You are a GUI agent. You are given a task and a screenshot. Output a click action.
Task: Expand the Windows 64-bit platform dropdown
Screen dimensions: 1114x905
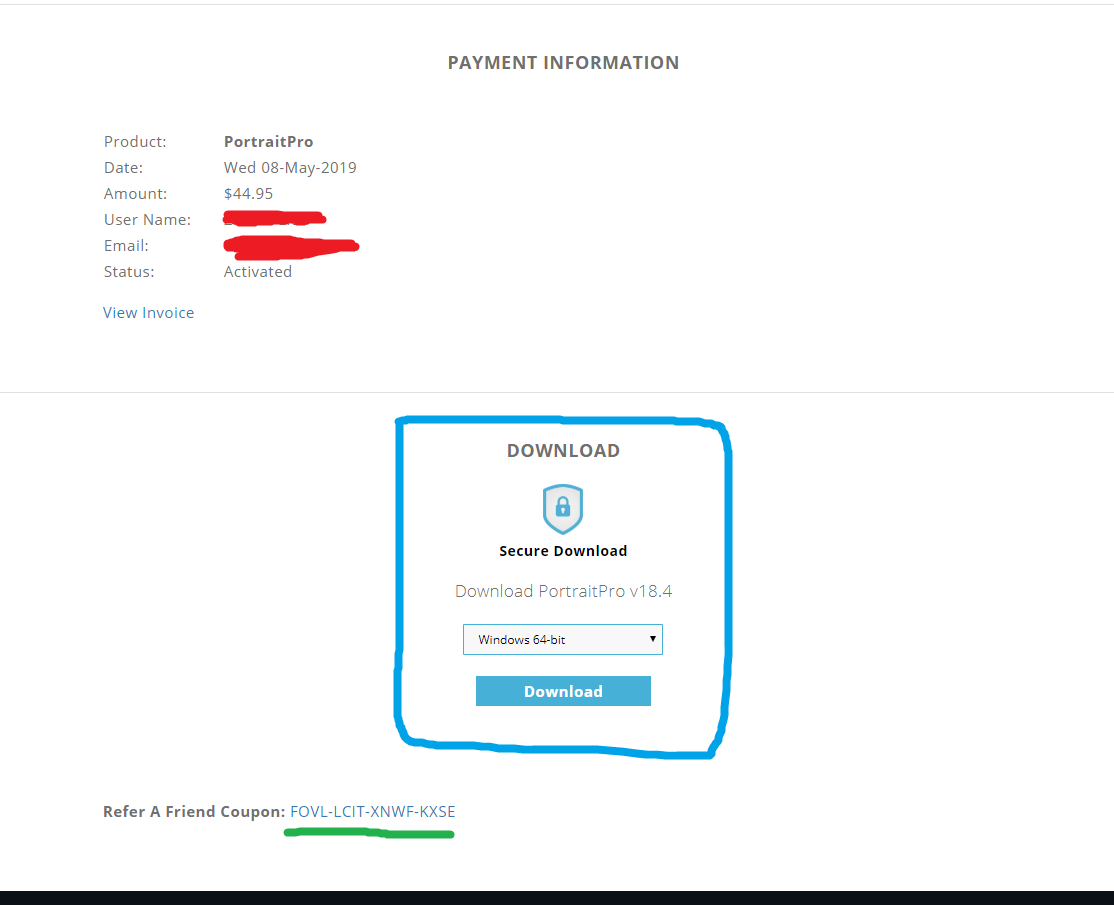[x=563, y=639]
